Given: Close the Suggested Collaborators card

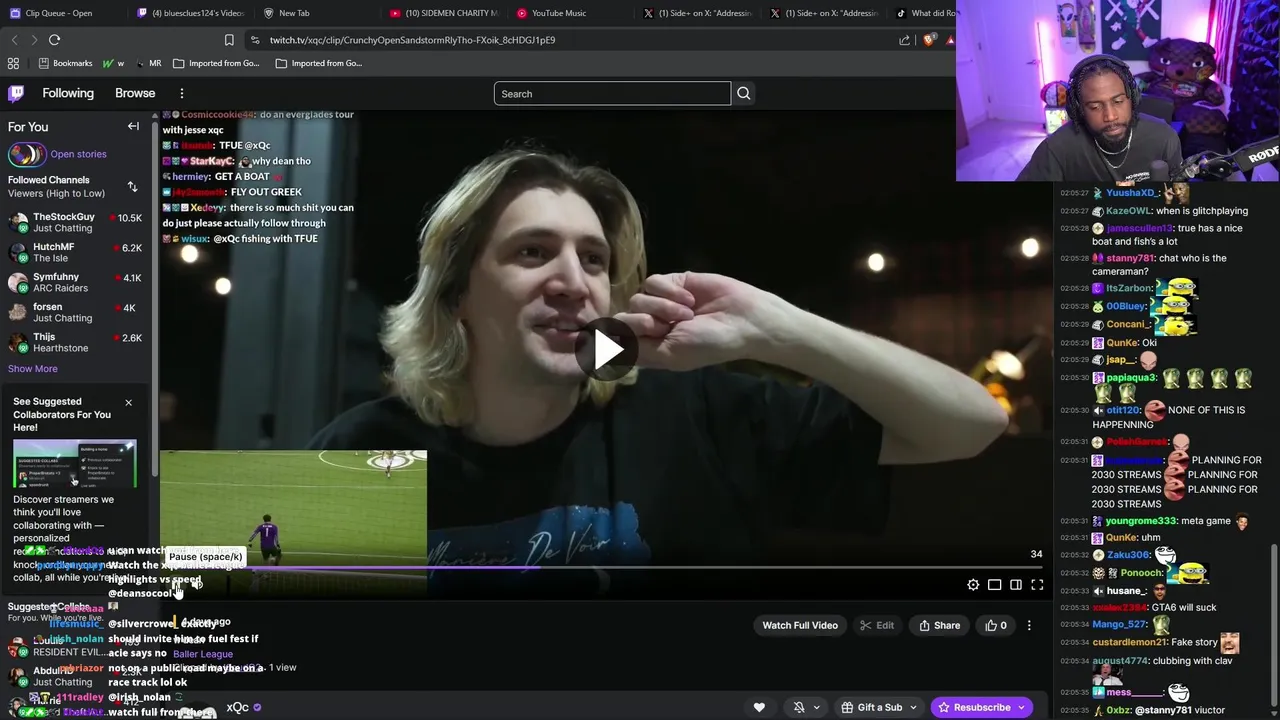Looking at the screenshot, I should point(128,402).
